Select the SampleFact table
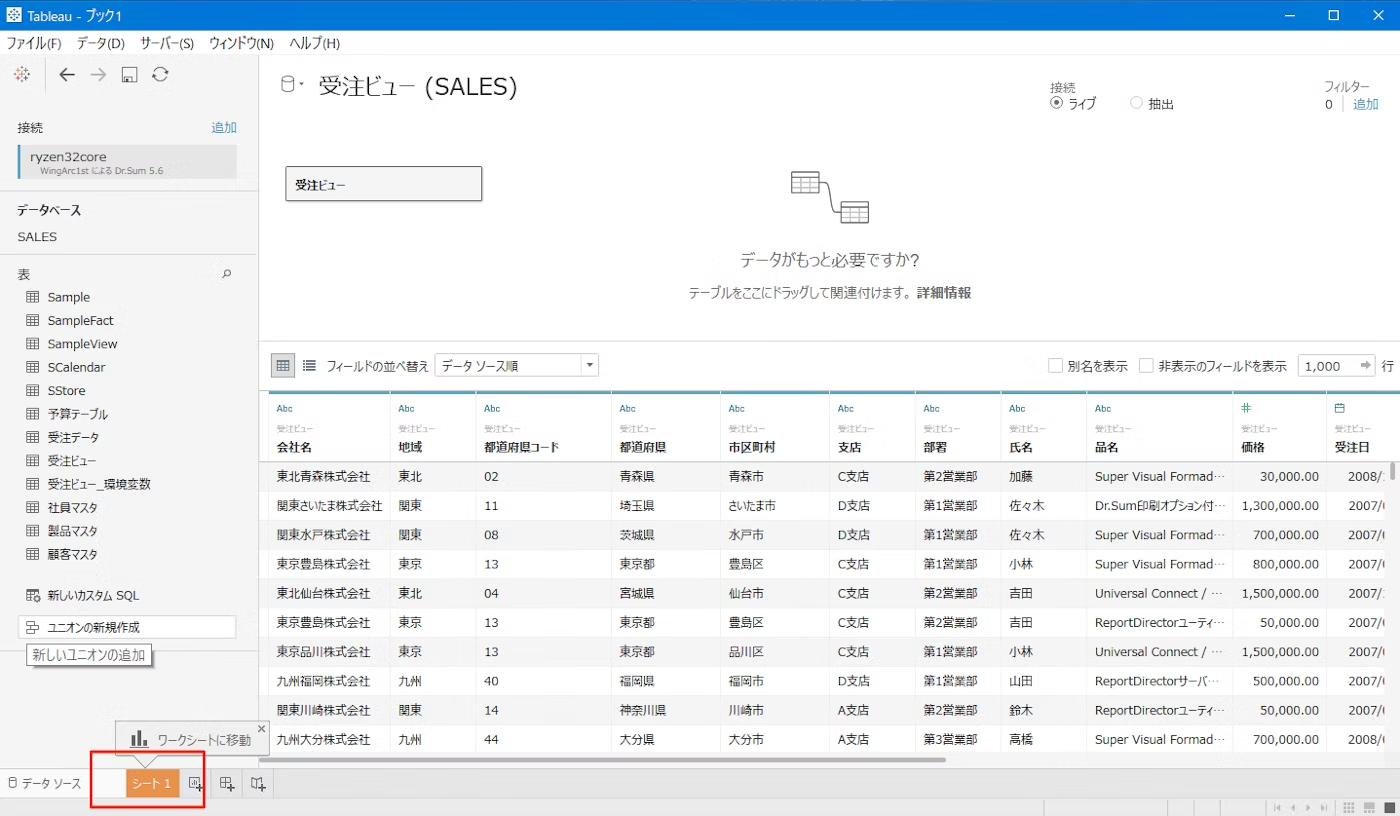The image size is (1400, 816). coord(80,320)
